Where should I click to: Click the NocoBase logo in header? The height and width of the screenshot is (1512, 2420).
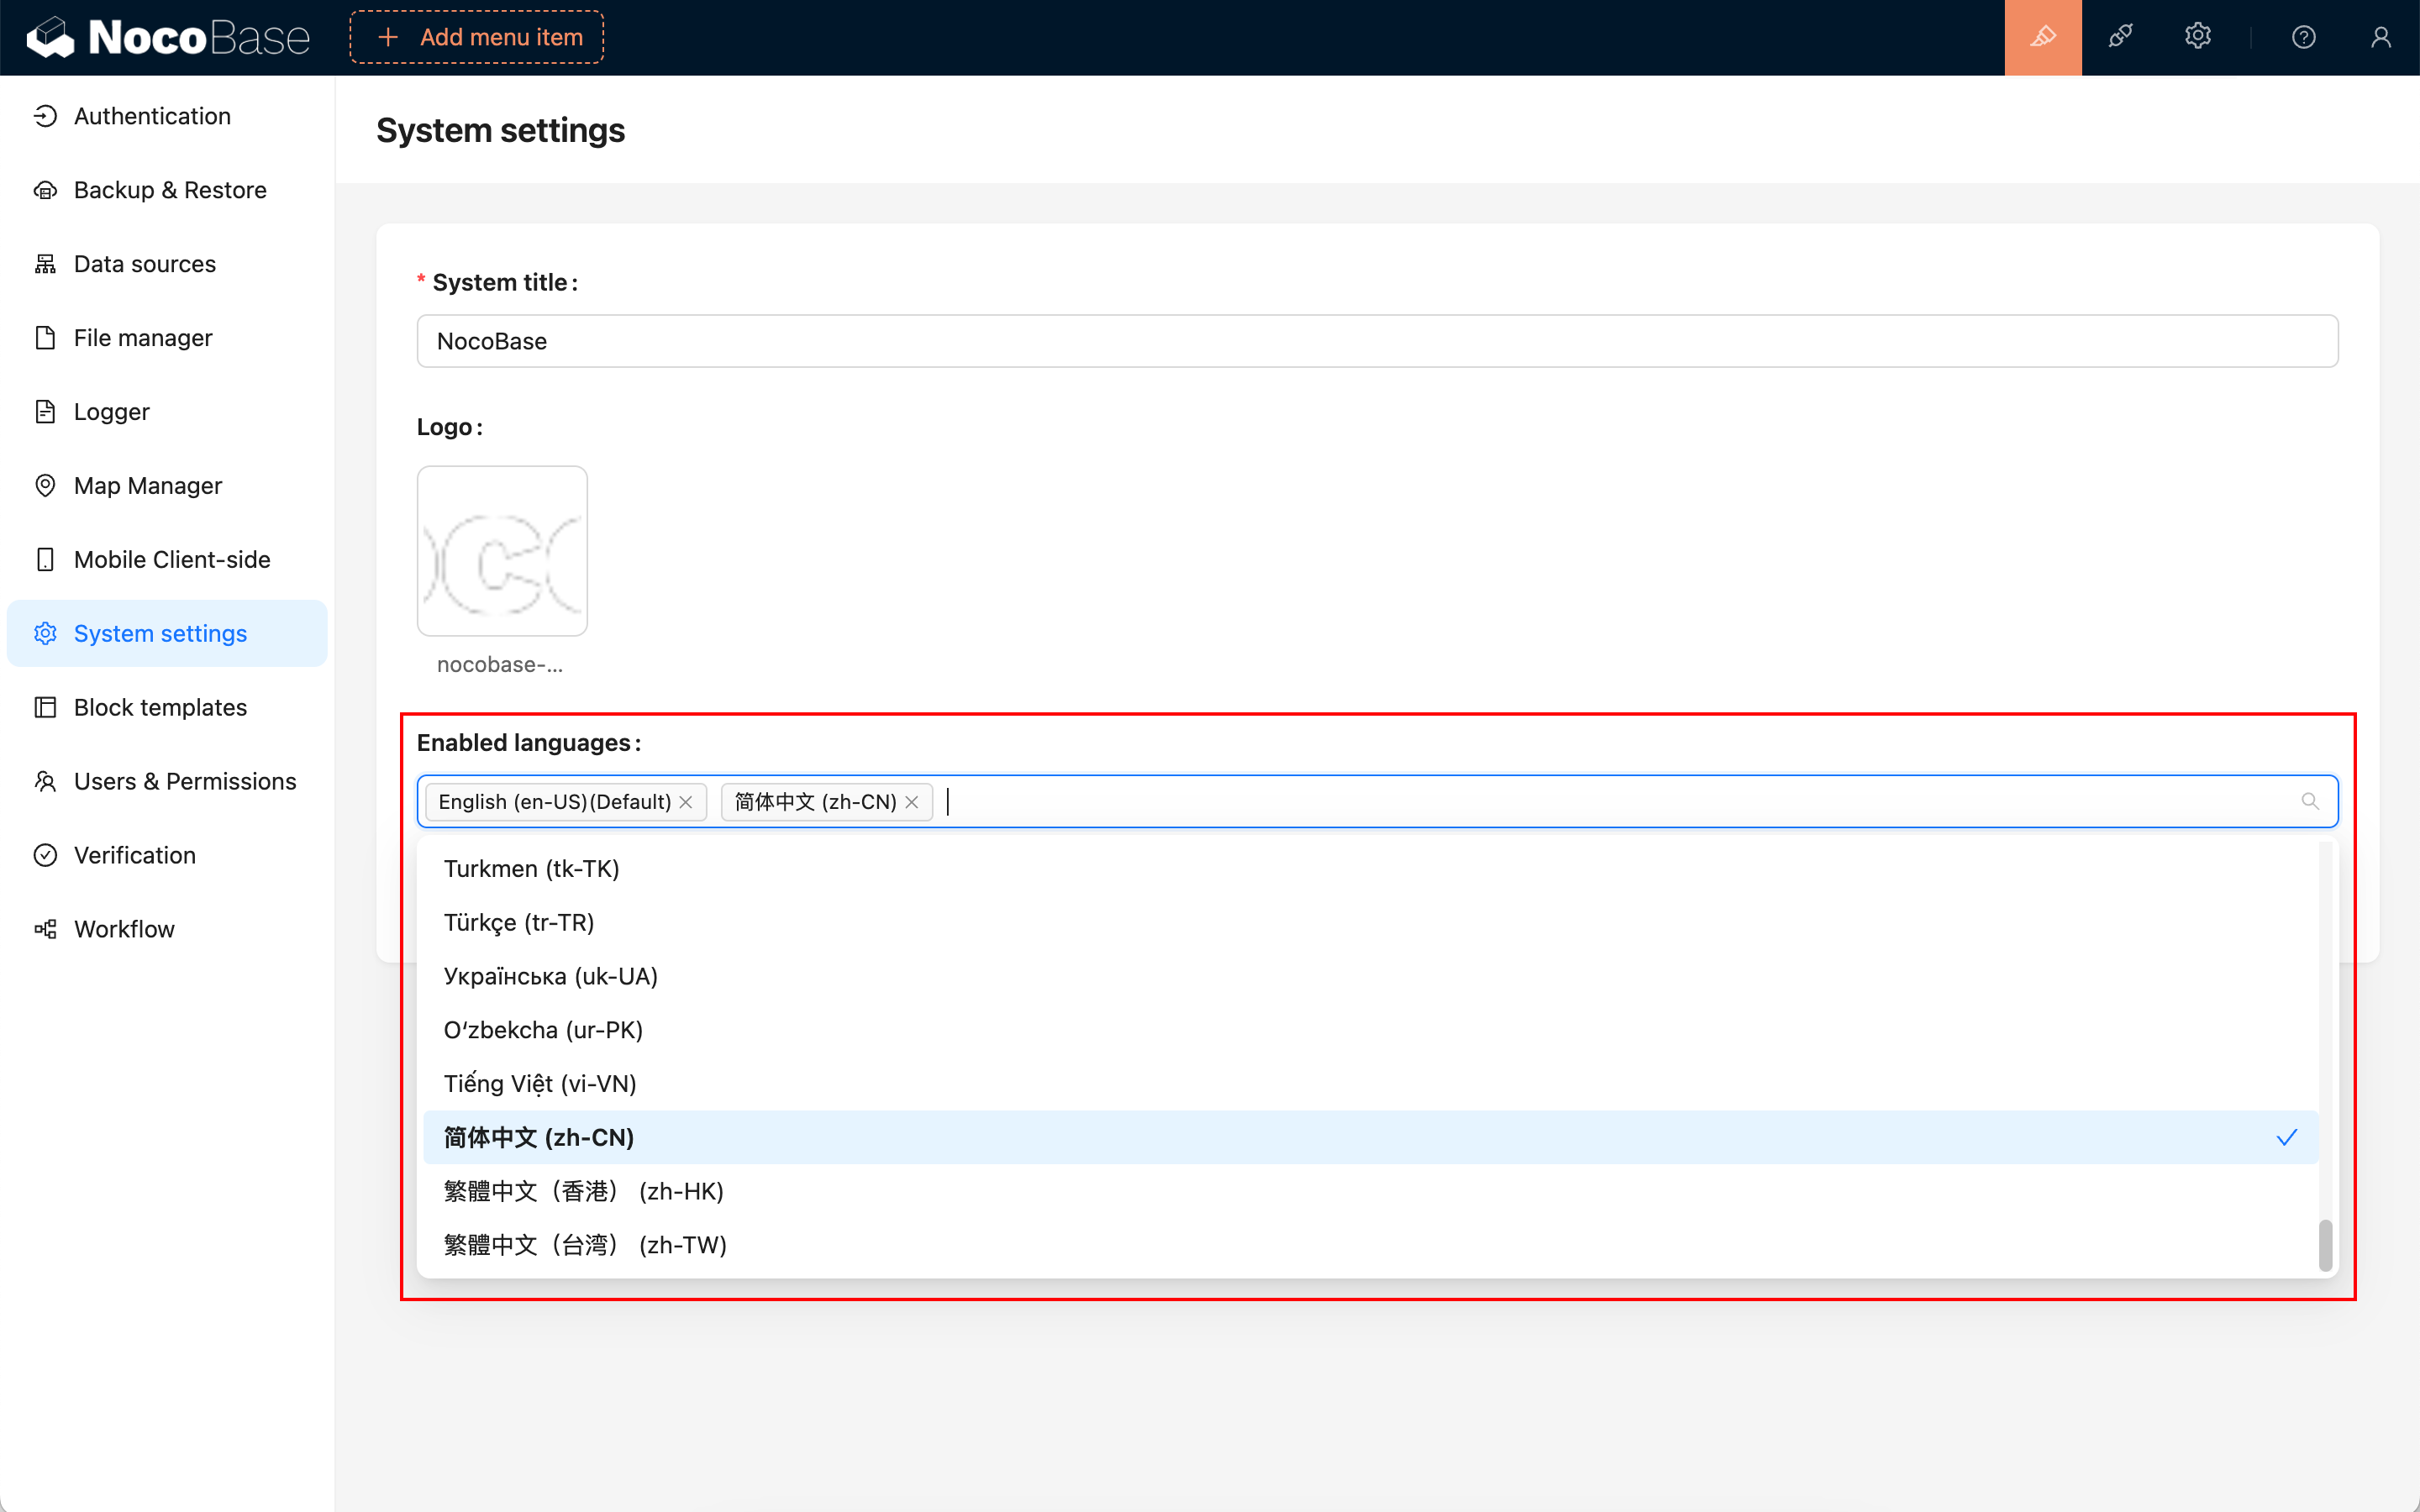pyautogui.click(x=168, y=37)
